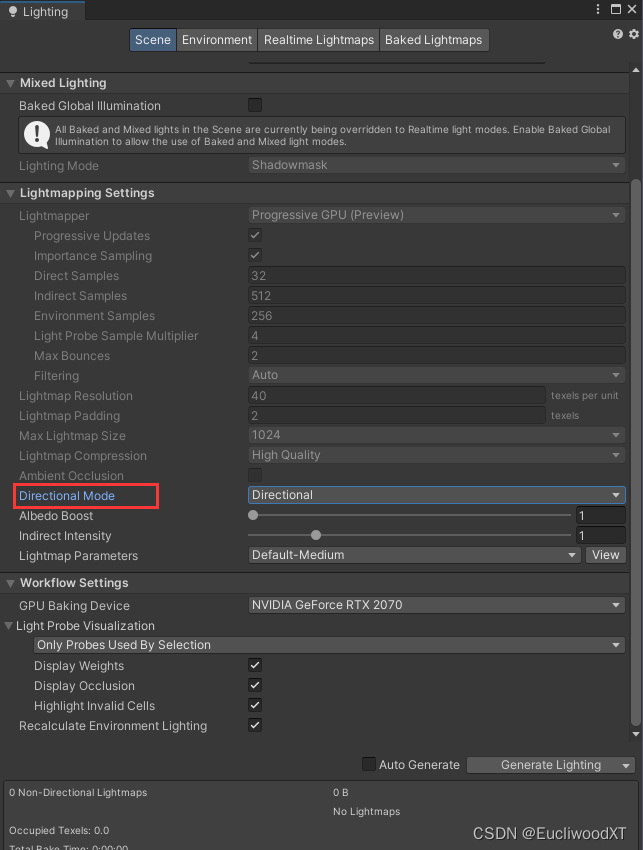Screen dimensions: 643x850
Task: Switch to the Scene tab
Action: coord(153,40)
